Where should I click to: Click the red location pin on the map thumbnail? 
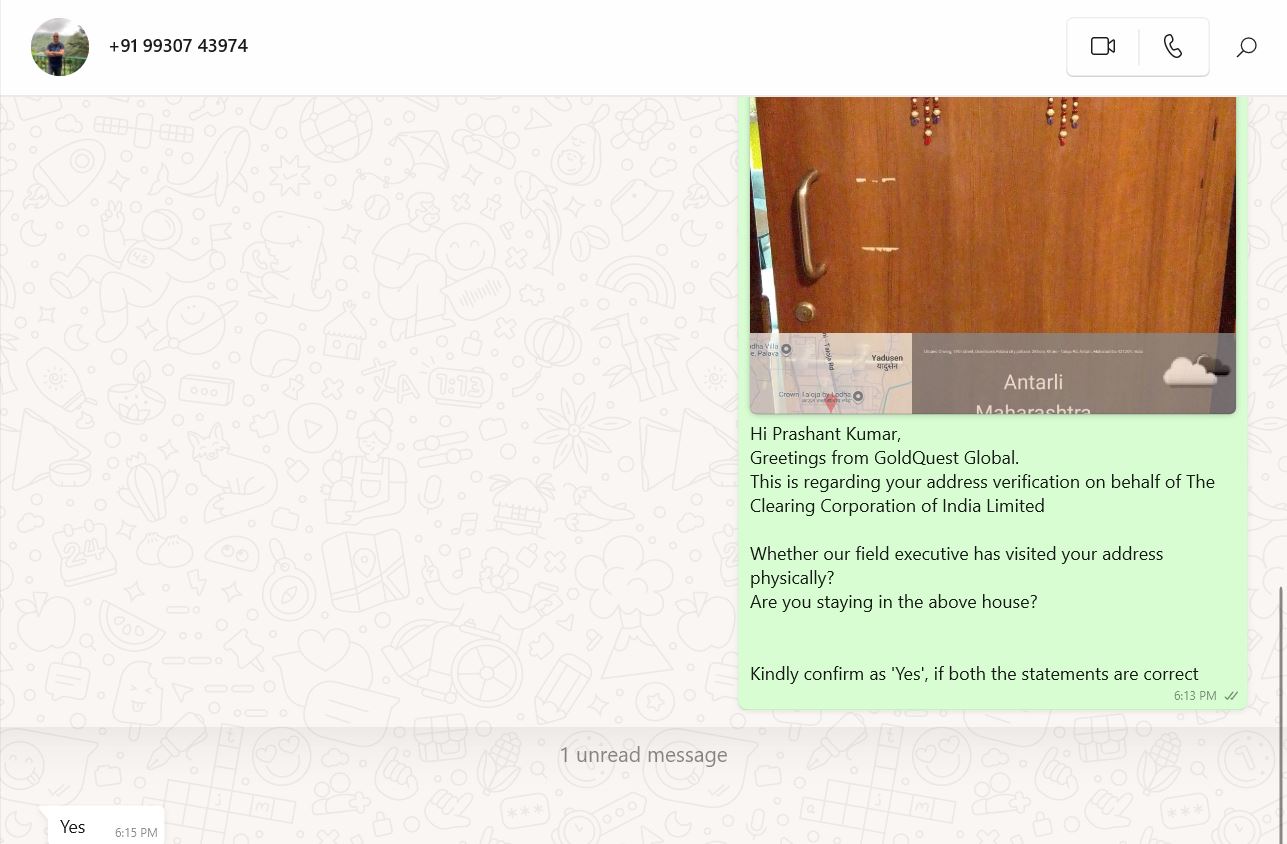pos(830,406)
